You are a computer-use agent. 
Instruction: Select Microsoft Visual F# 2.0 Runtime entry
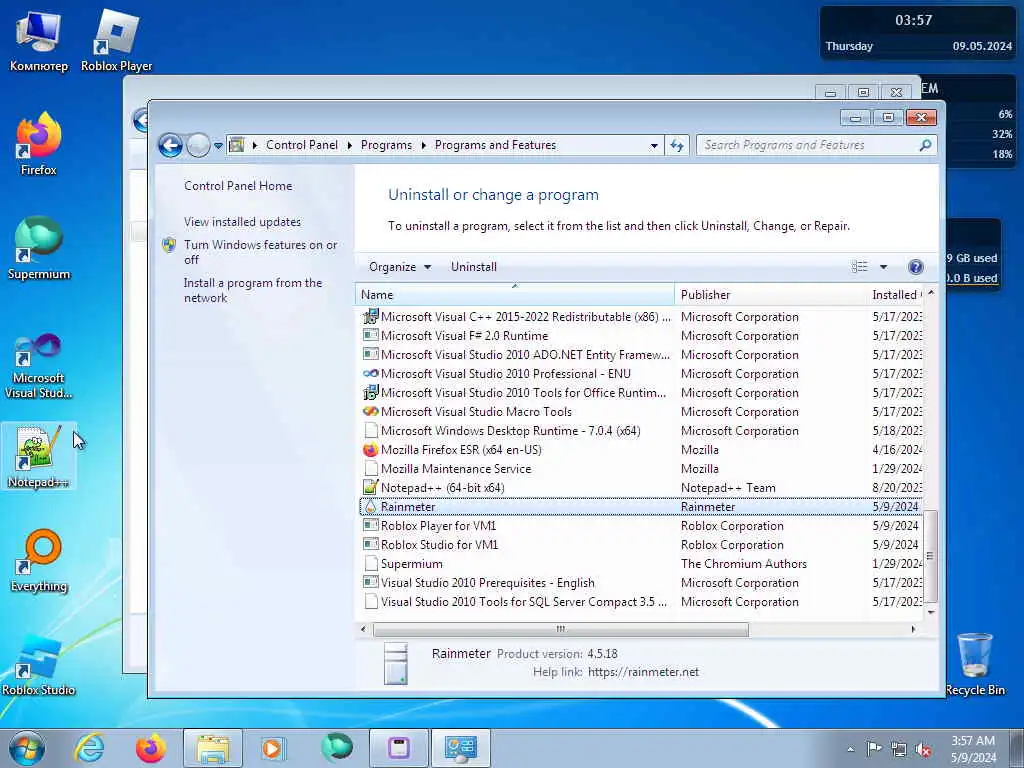tap(640, 335)
